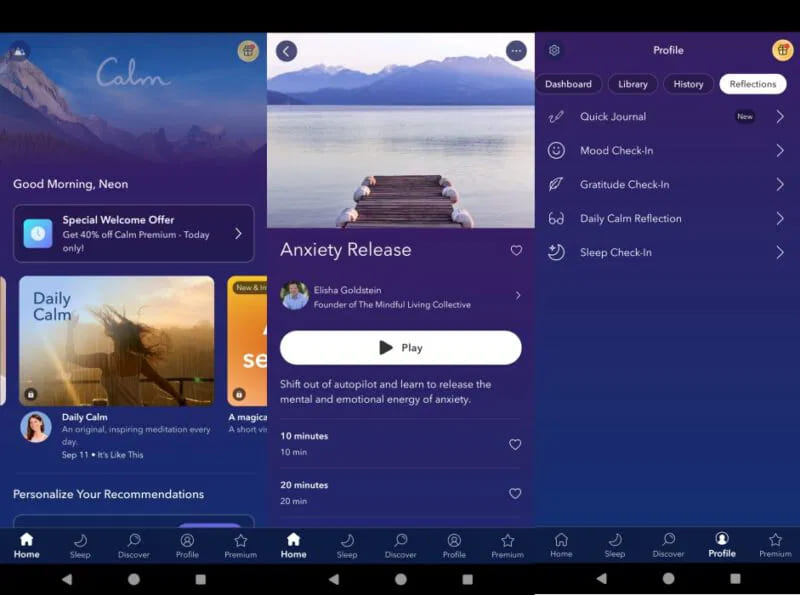This screenshot has height=595, width=800.
Task: Tap Premium in the left screen's bottom bar
Action: (240, 546)
